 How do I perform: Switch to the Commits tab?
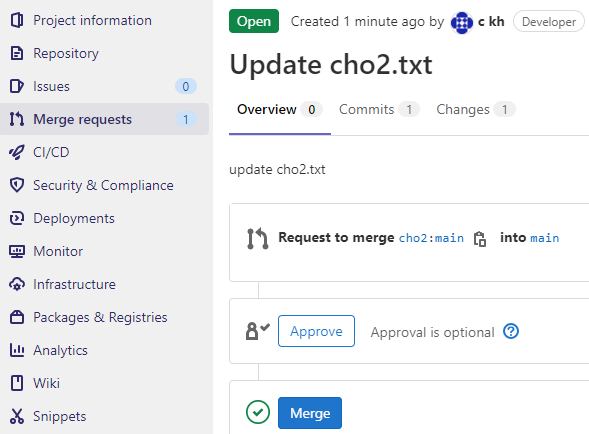(x=379, y=109)
